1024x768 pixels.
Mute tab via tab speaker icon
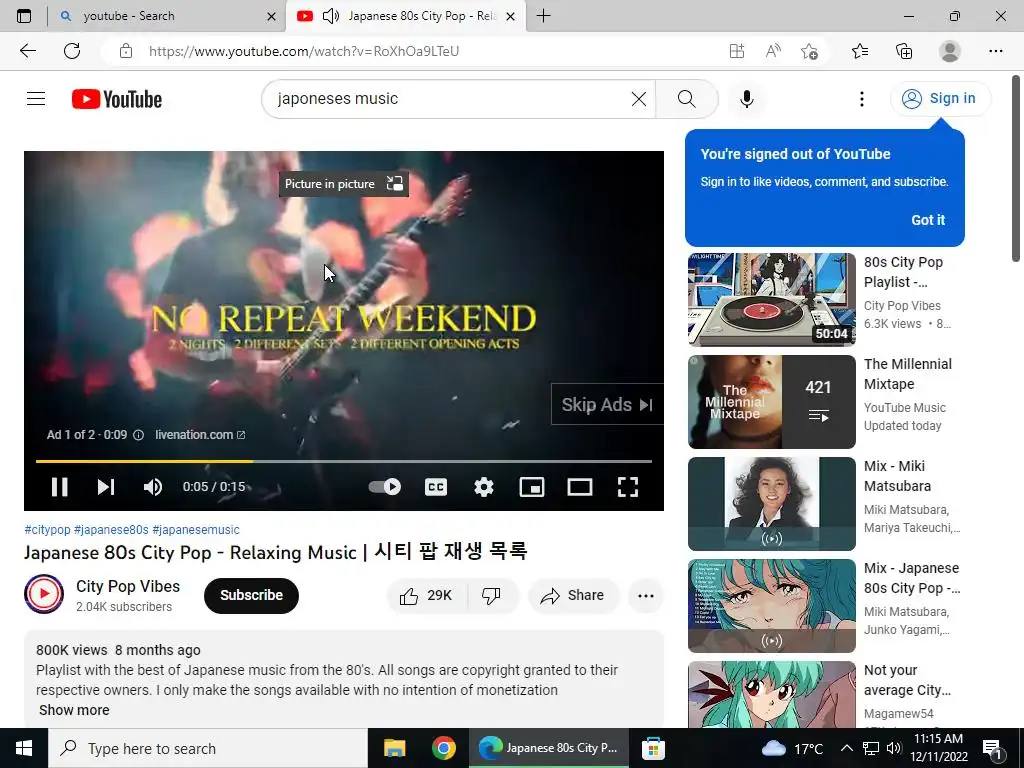pyautogui.click(x=331, y=16)
